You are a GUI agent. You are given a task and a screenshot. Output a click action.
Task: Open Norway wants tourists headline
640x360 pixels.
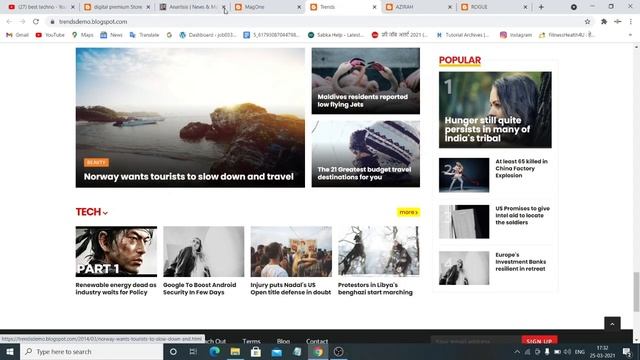(189, 176)
